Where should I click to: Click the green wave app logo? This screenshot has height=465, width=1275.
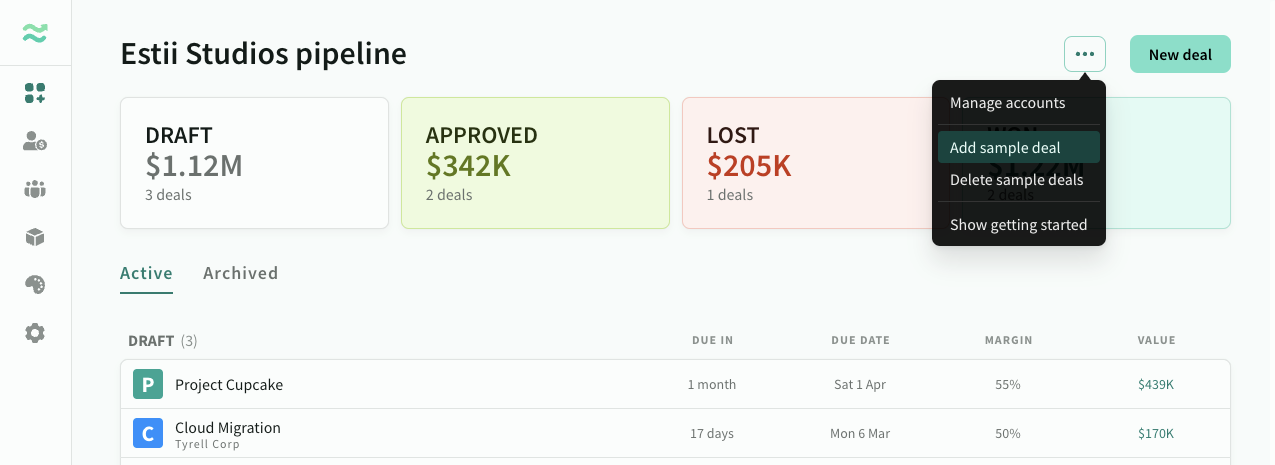coord(35,34)
